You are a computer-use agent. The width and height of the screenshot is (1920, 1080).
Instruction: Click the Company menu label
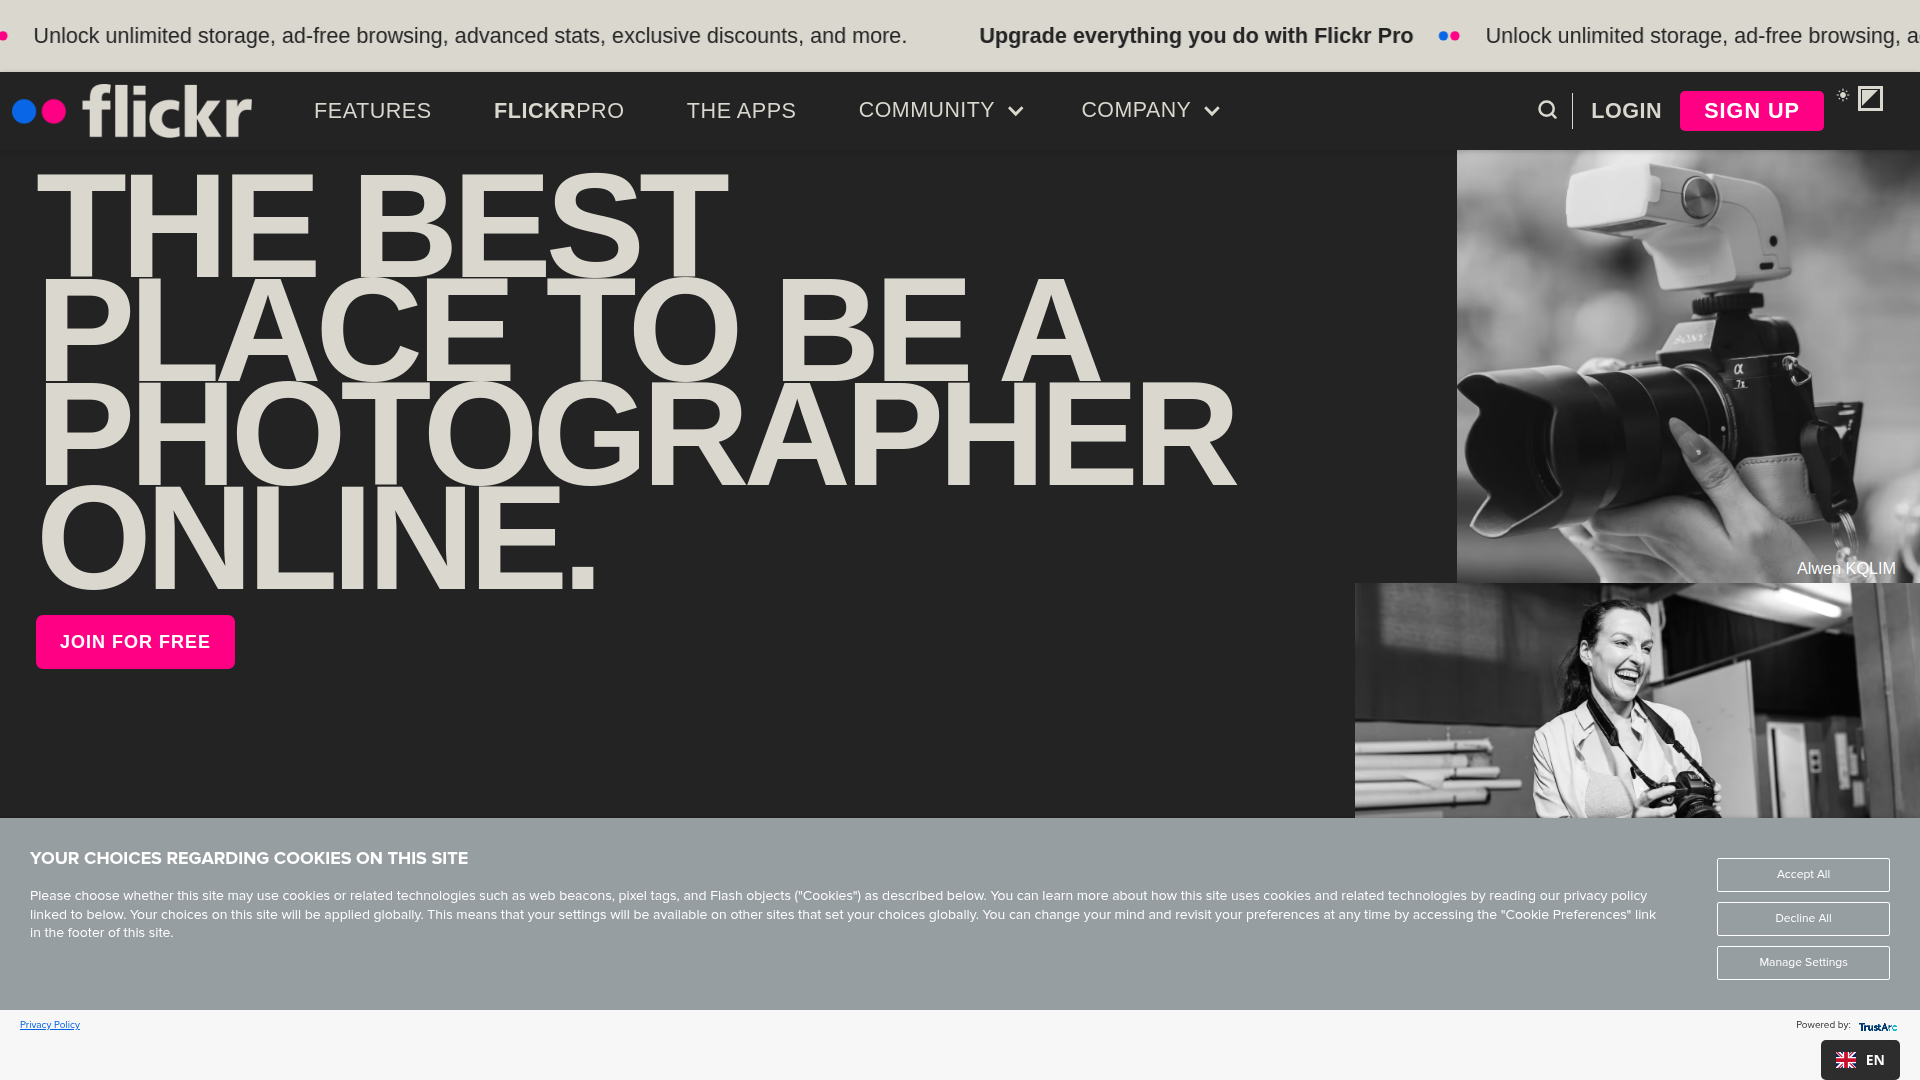click(1136, 110)
